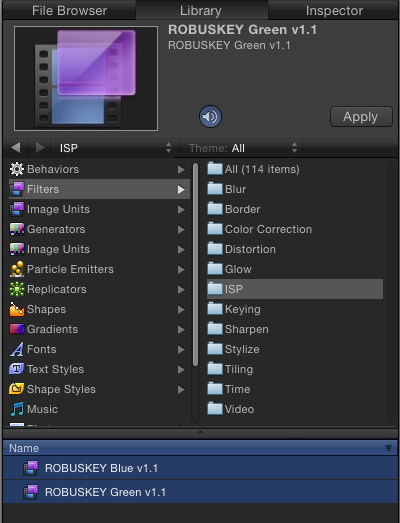
Task: Click the Gradients icon
Action: pos(17,329)
